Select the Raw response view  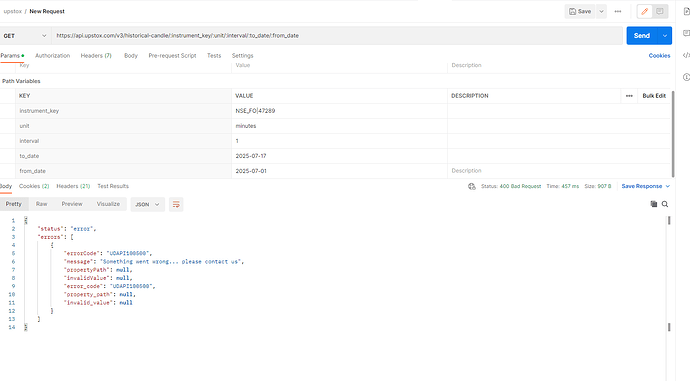click(41, 204)
